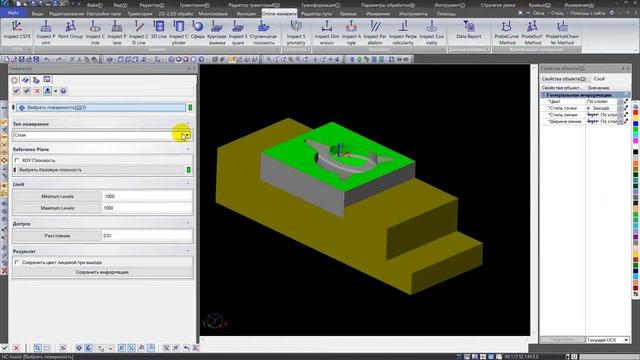Collapse the Limit section
This screenshot has height=360, width=640.
[x=188, y=184]
